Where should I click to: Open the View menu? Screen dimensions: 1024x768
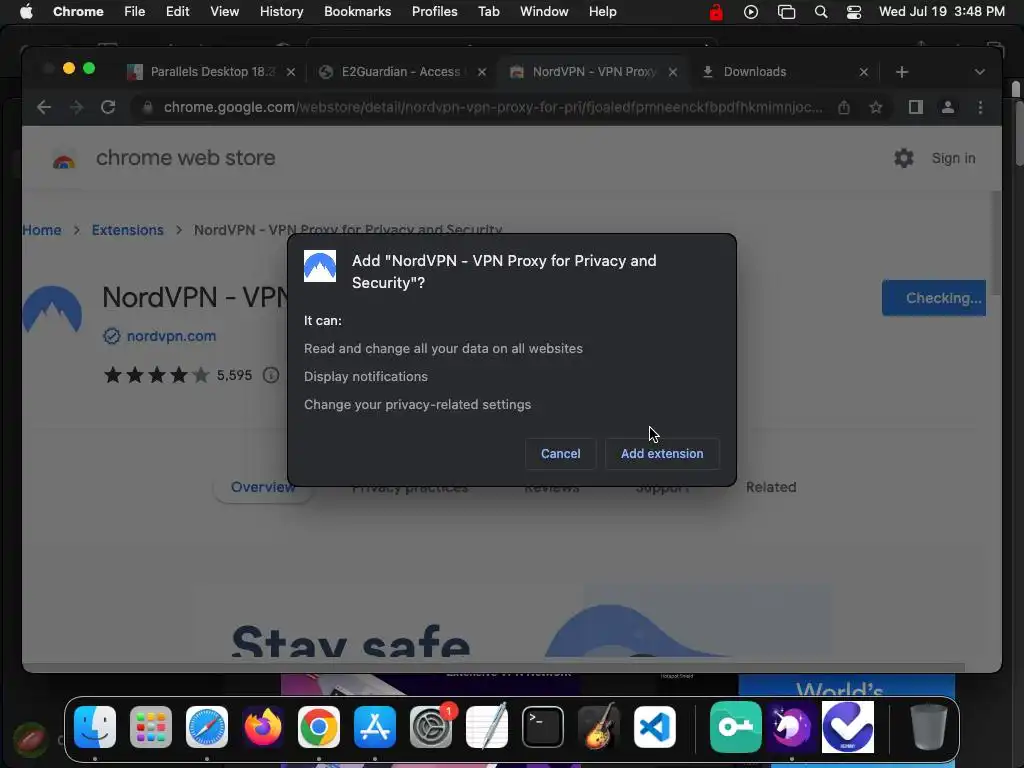[224, 12]
